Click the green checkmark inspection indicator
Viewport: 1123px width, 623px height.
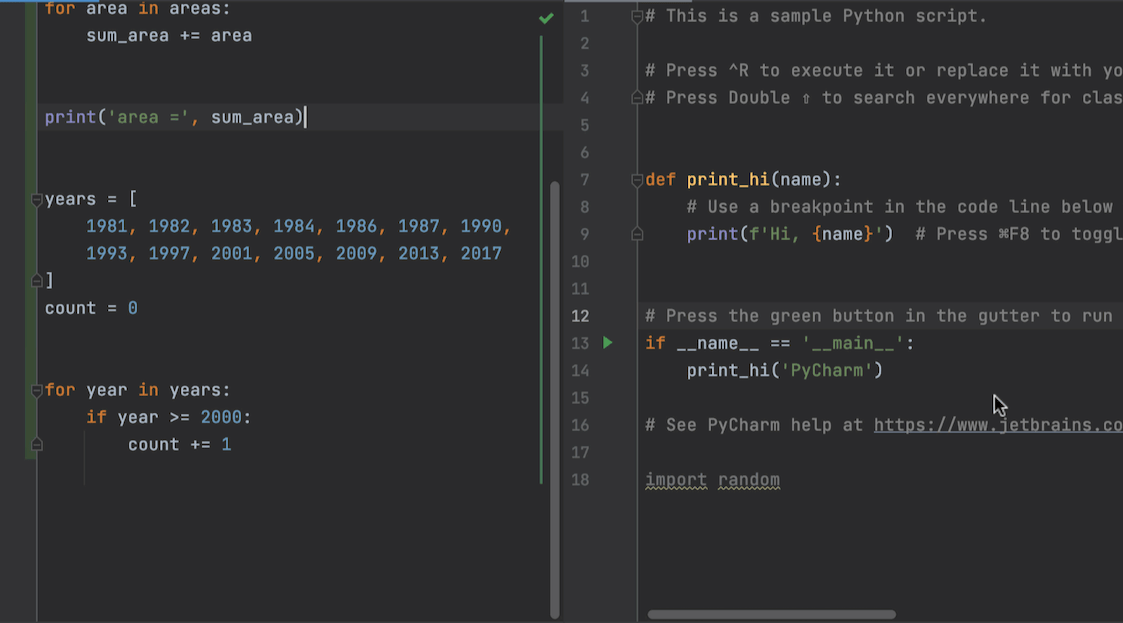(546, 17)
